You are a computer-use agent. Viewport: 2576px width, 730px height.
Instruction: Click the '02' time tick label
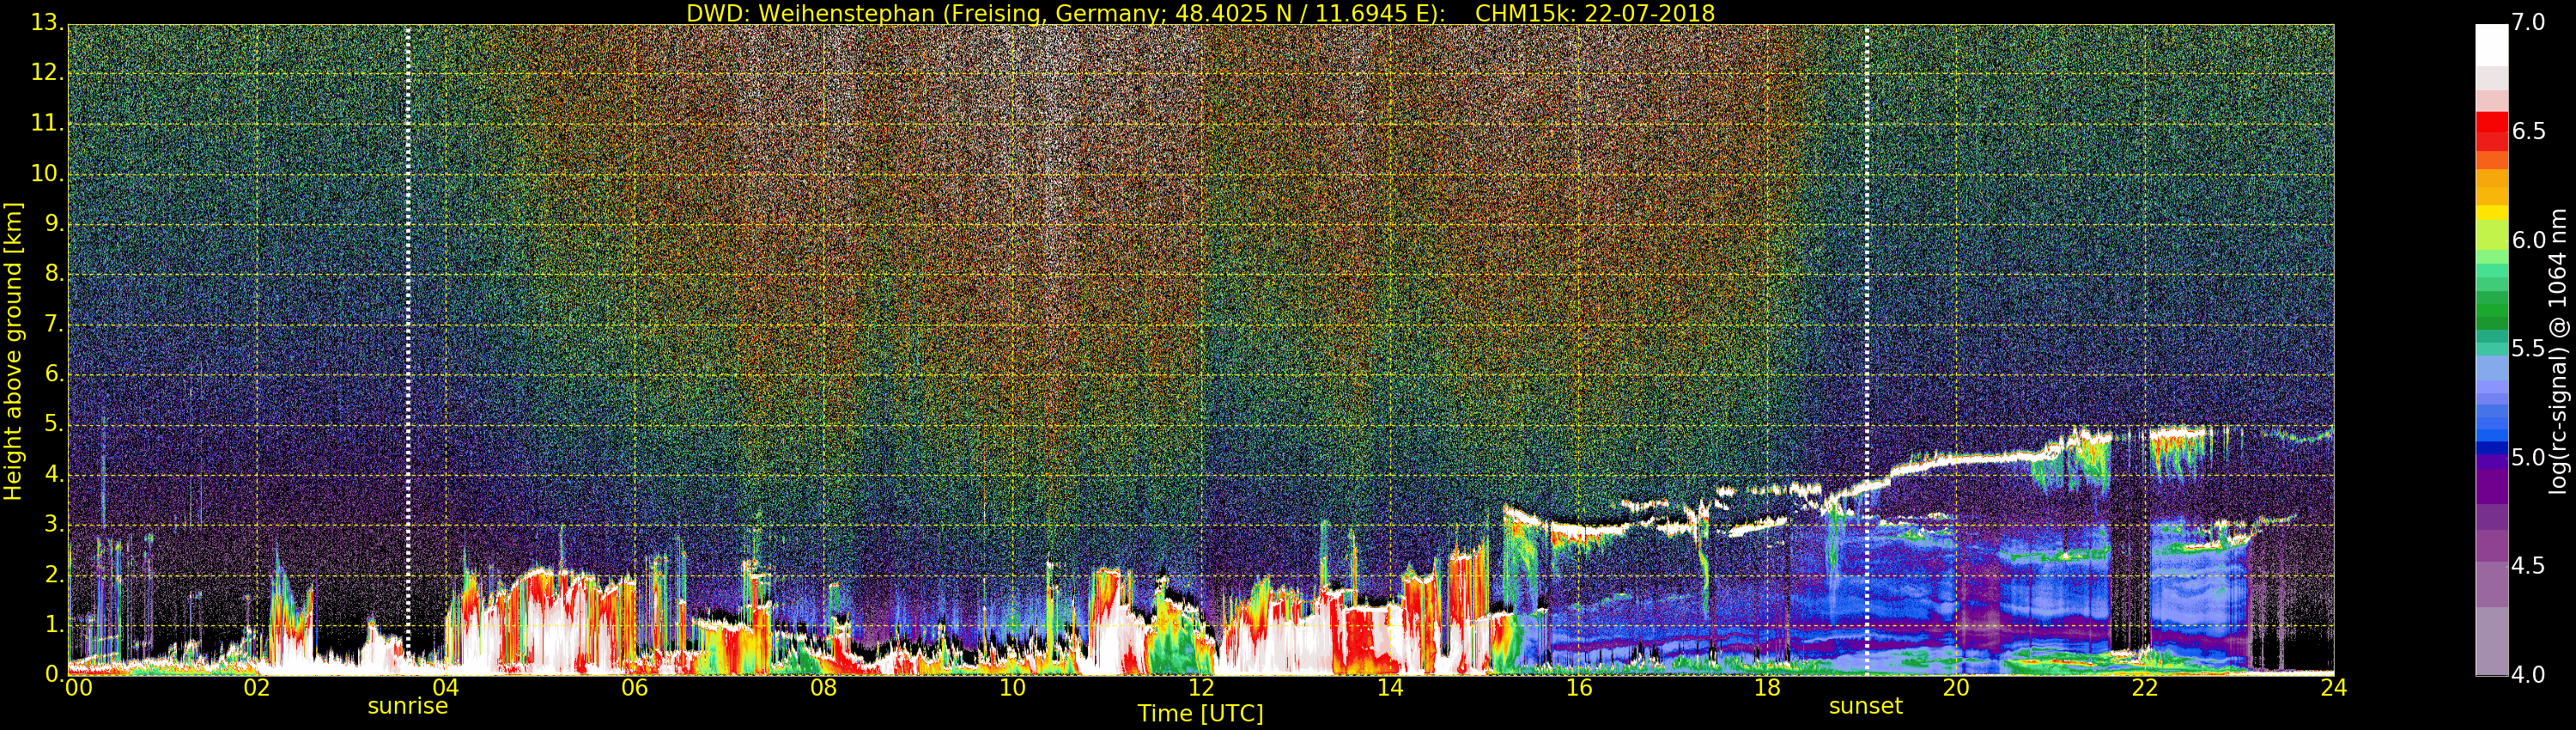pyautogui.click(x=257, y=688)
